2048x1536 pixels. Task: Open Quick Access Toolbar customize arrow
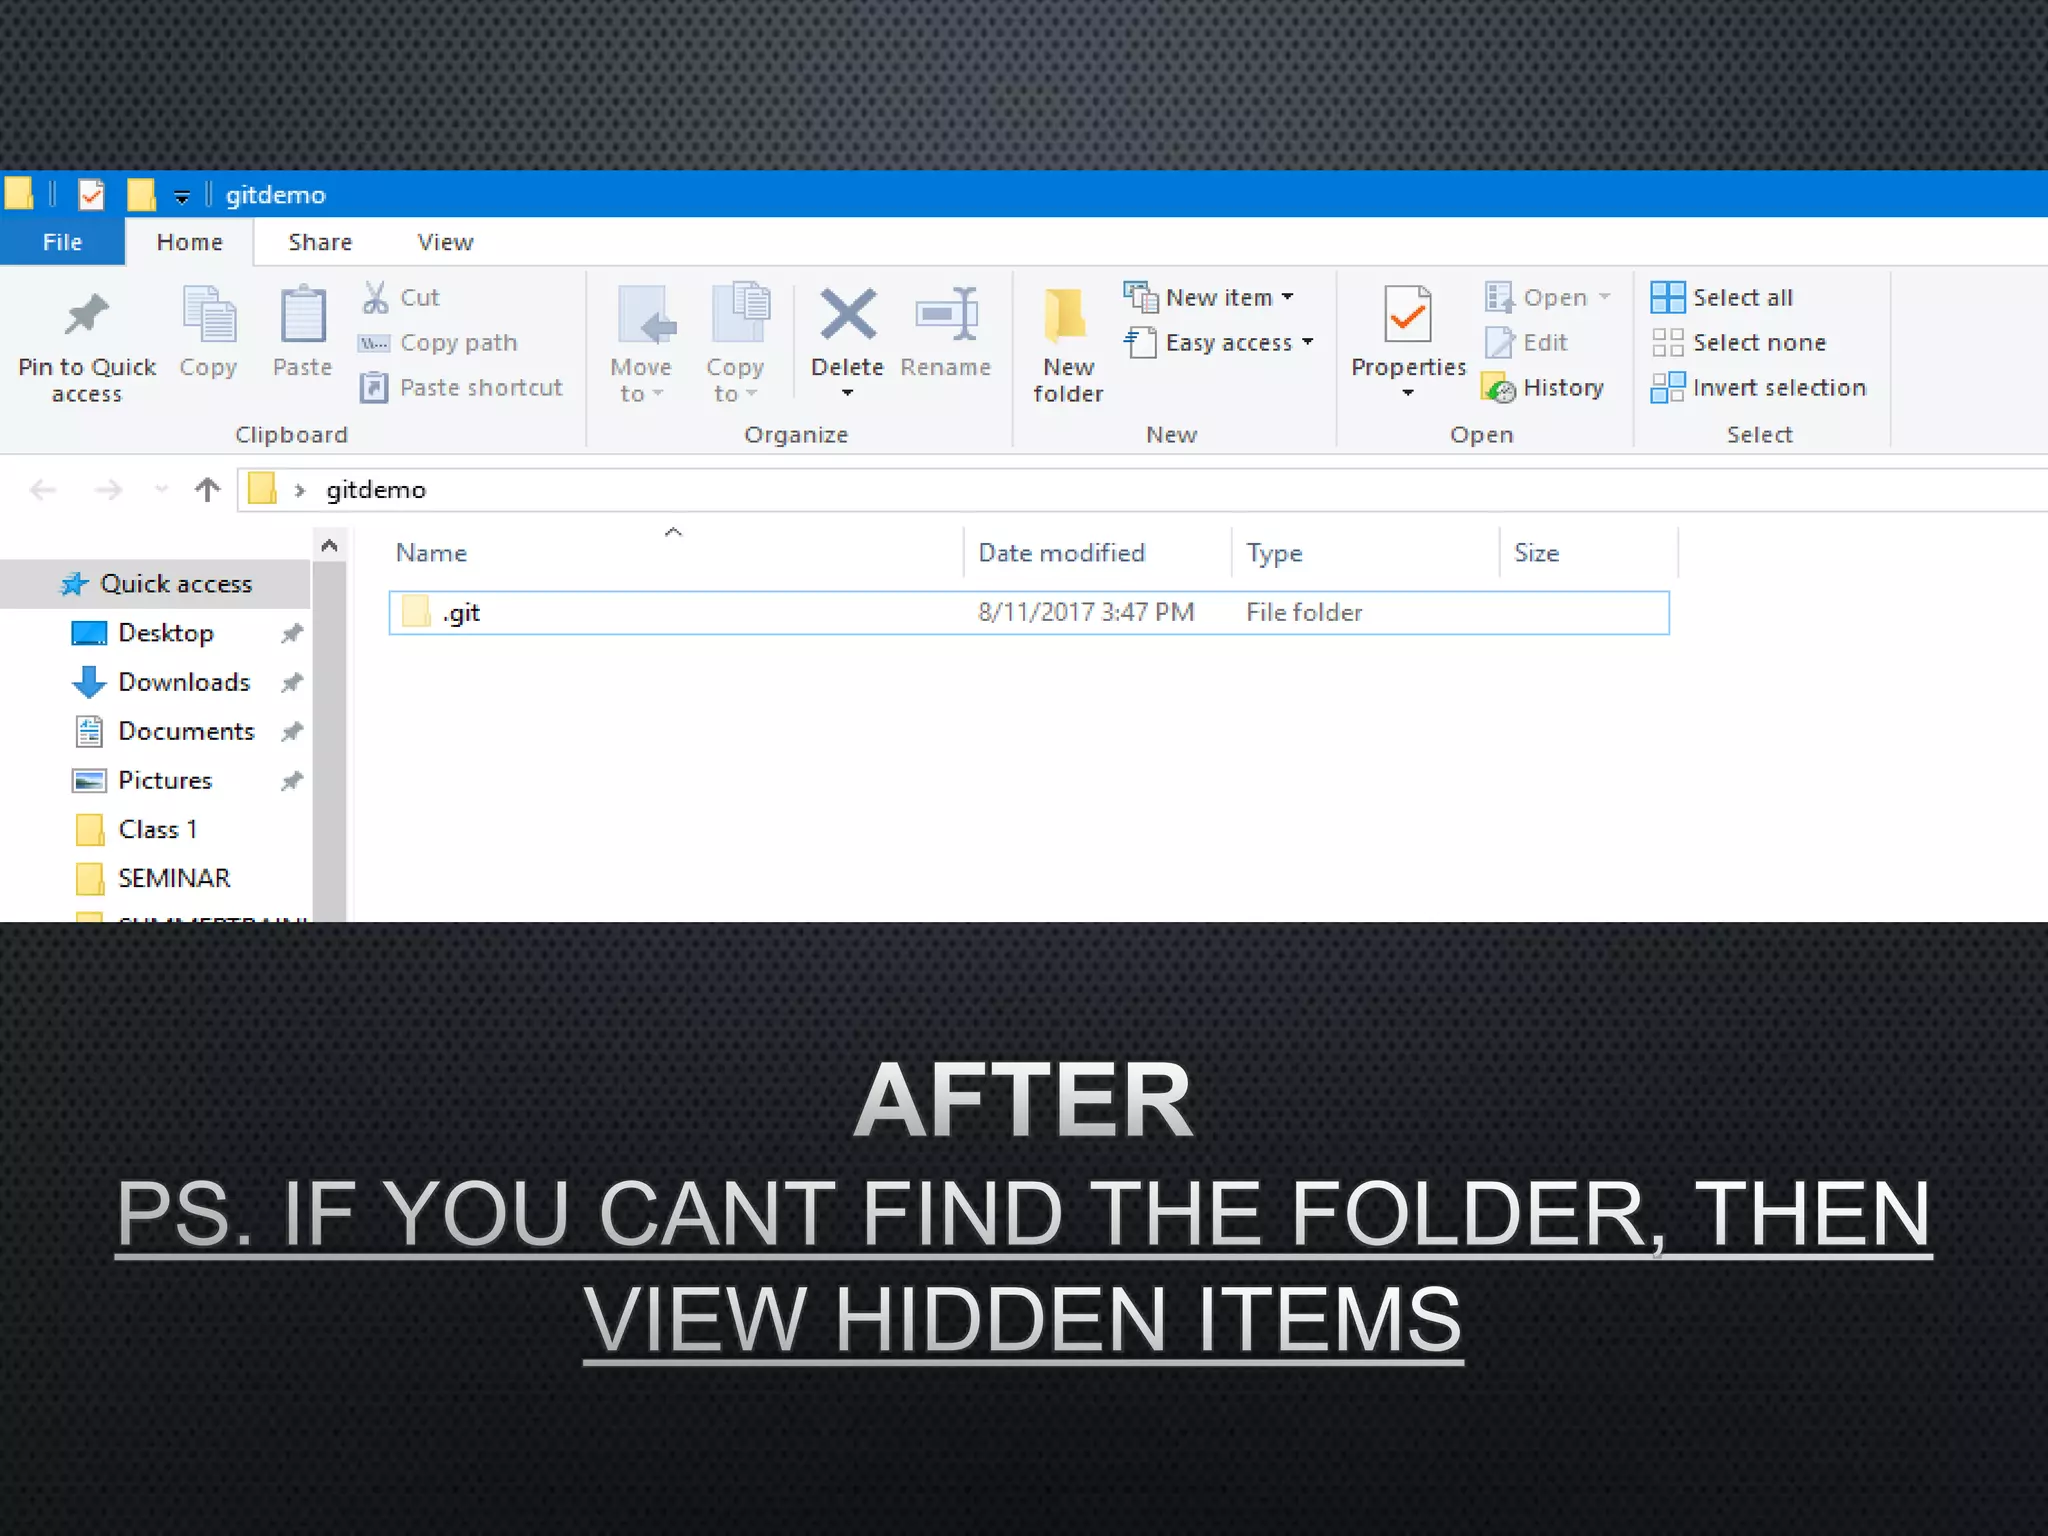(x=182, y=196)
